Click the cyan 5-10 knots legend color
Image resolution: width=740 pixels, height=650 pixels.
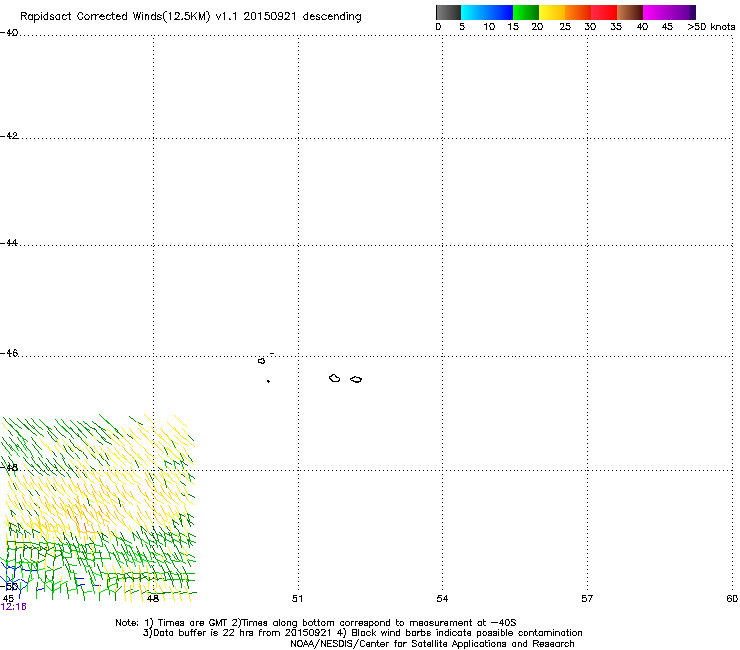pyautogui.click(x=474, y=12)
